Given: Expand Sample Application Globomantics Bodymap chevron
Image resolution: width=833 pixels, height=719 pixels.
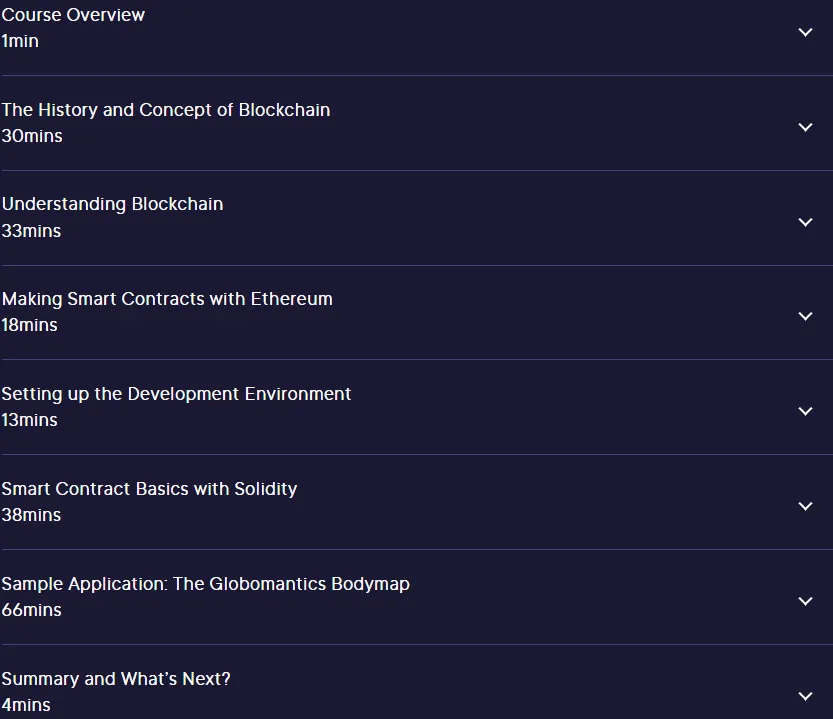Looking at the screenshot, I should tap(805, 601).
